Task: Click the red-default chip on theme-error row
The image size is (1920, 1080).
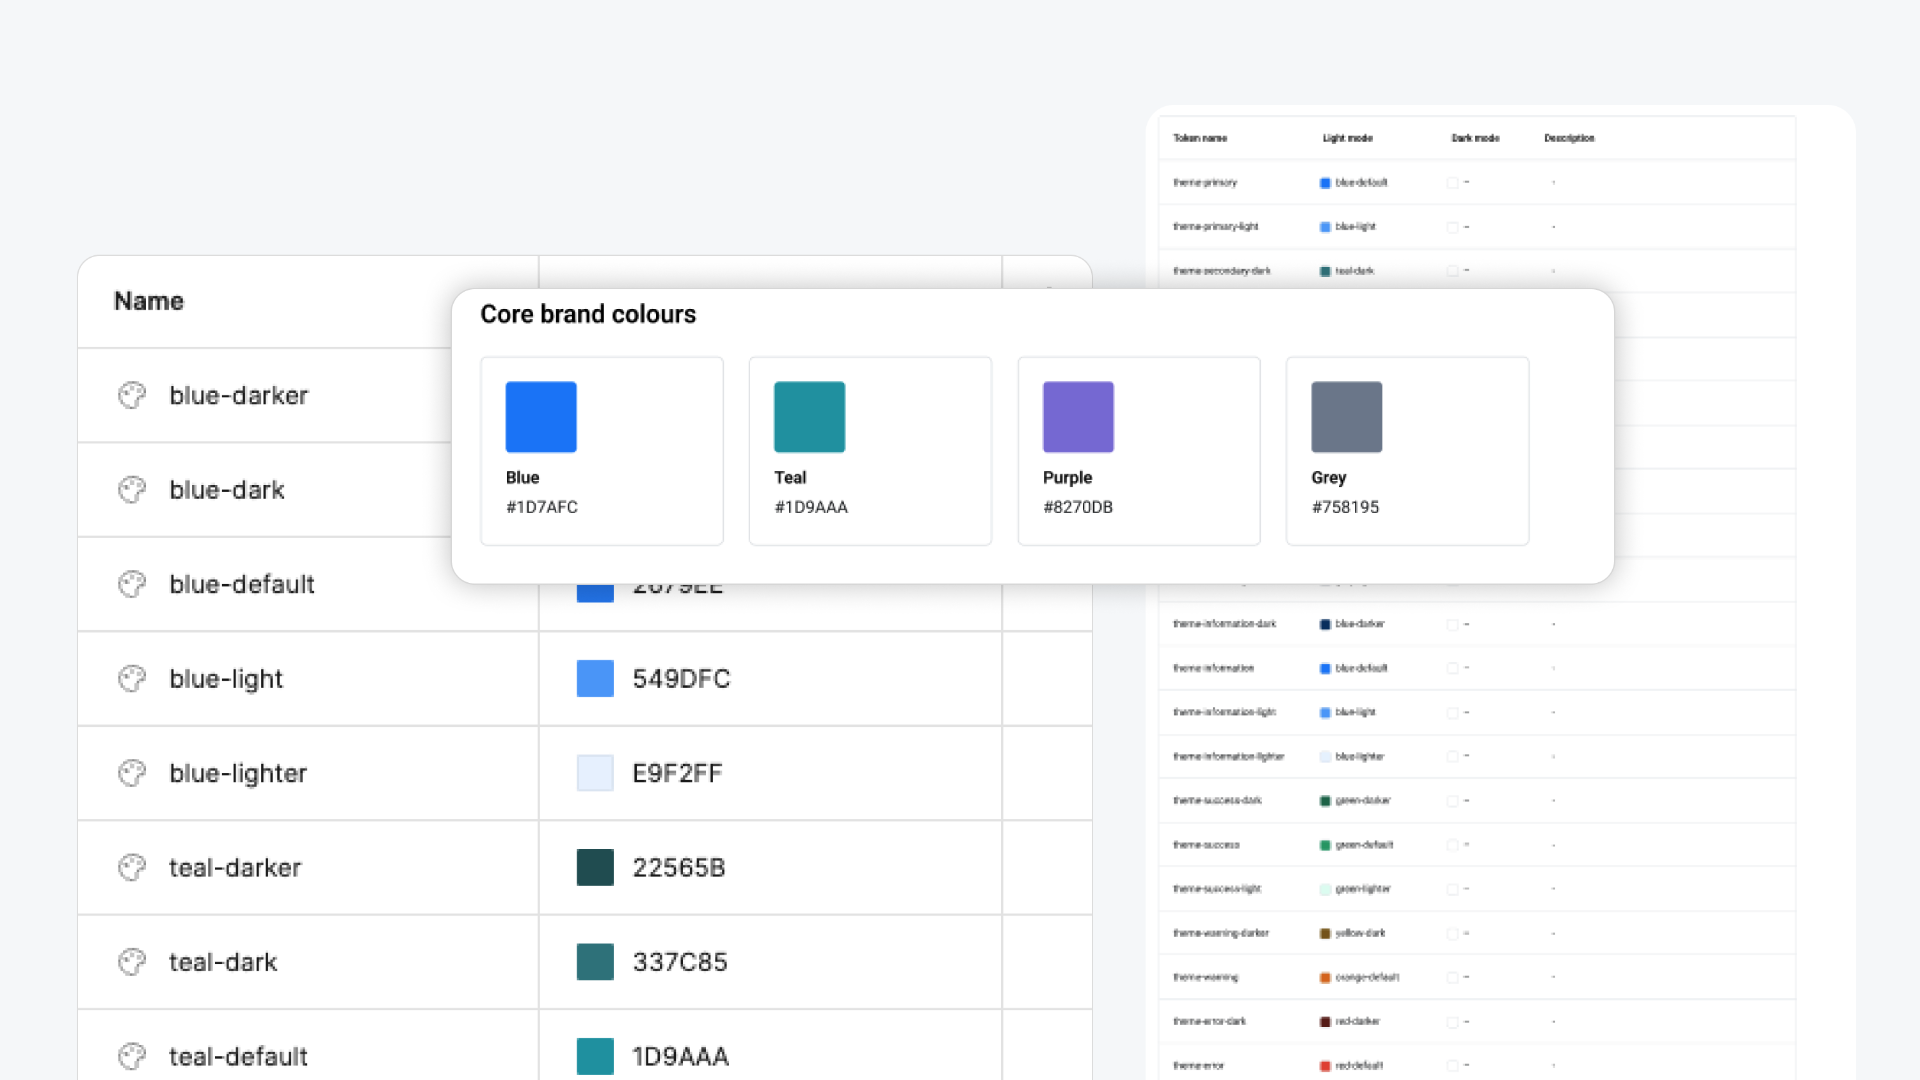Action: click(x=1324, y=1065)
